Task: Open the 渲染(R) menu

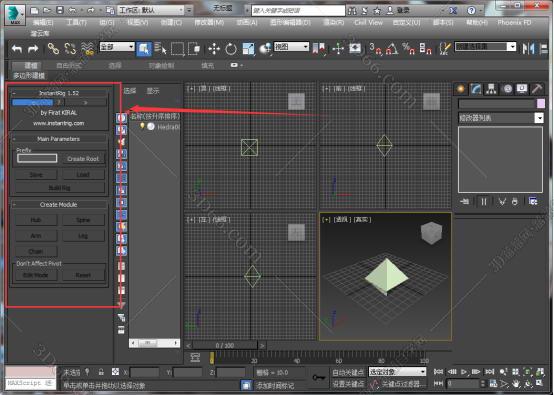Action: click(x=333, y=23)
